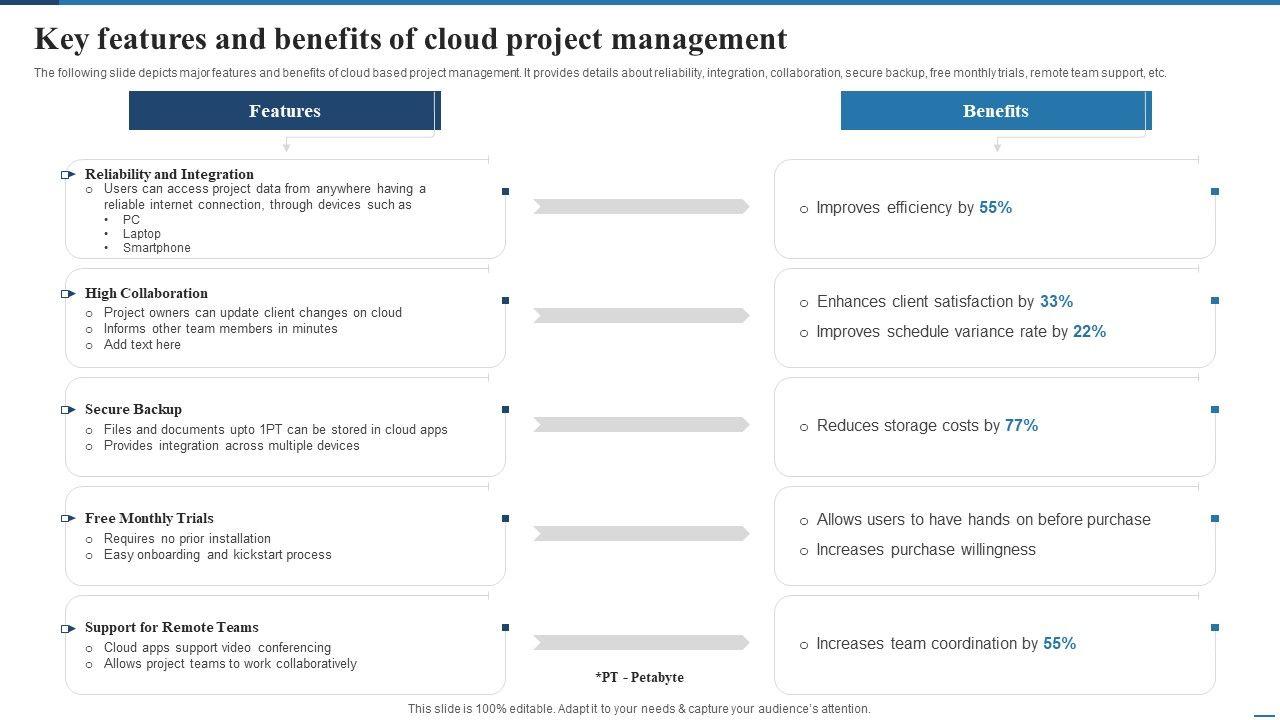The image size is (1280, 720).
Task: Click the gray arrow next to High Collaboration
Action: pos(641,316)
